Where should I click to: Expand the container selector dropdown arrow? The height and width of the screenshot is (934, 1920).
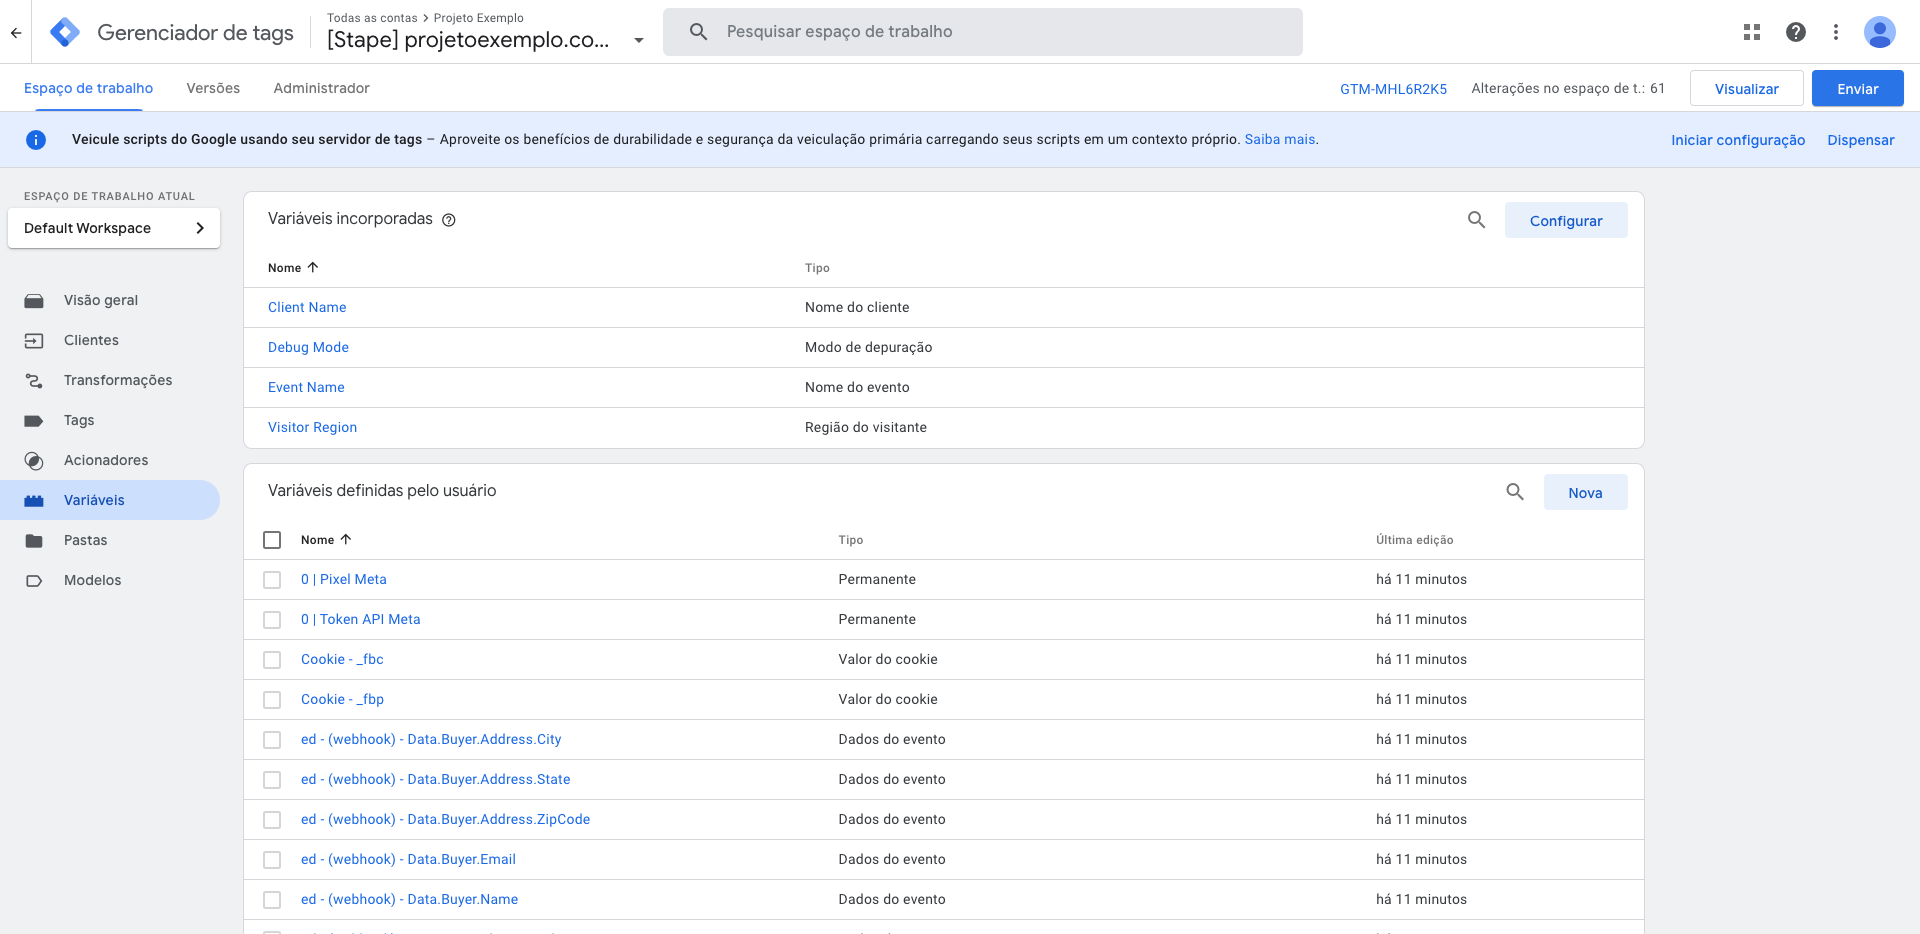coord(639,41)
